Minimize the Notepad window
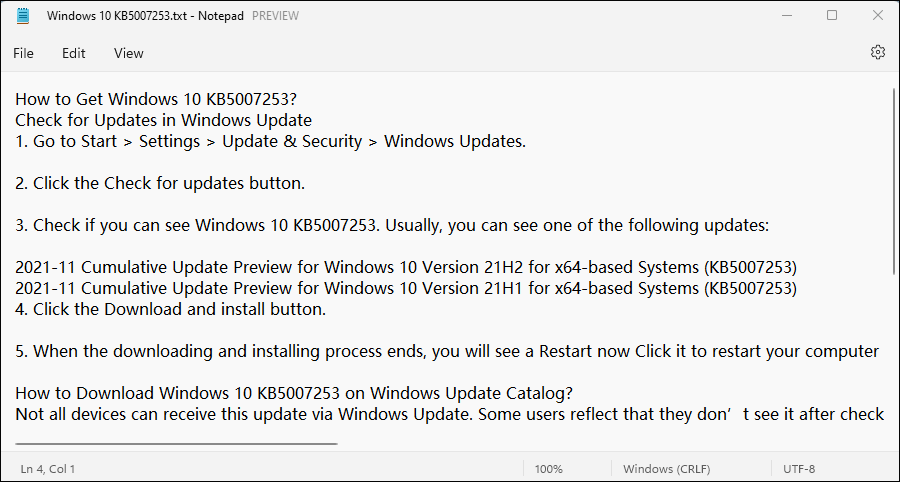Screen dimensions: 900x482 point(786,16)
